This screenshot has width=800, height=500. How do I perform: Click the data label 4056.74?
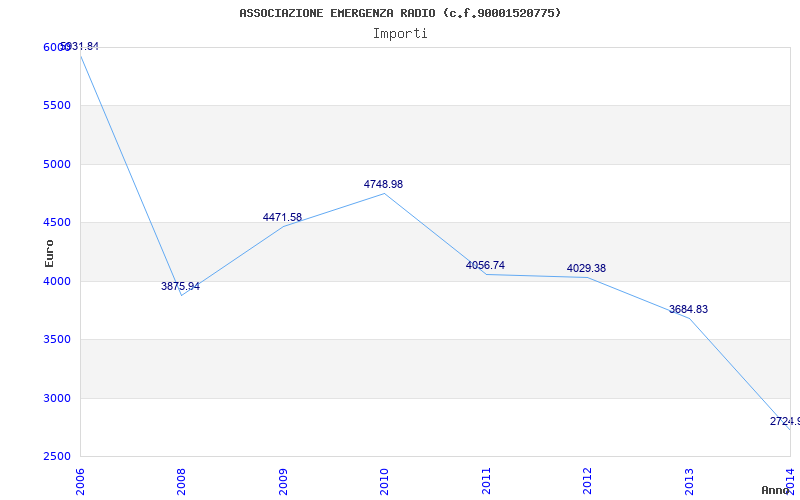click(x=485, y=265)
